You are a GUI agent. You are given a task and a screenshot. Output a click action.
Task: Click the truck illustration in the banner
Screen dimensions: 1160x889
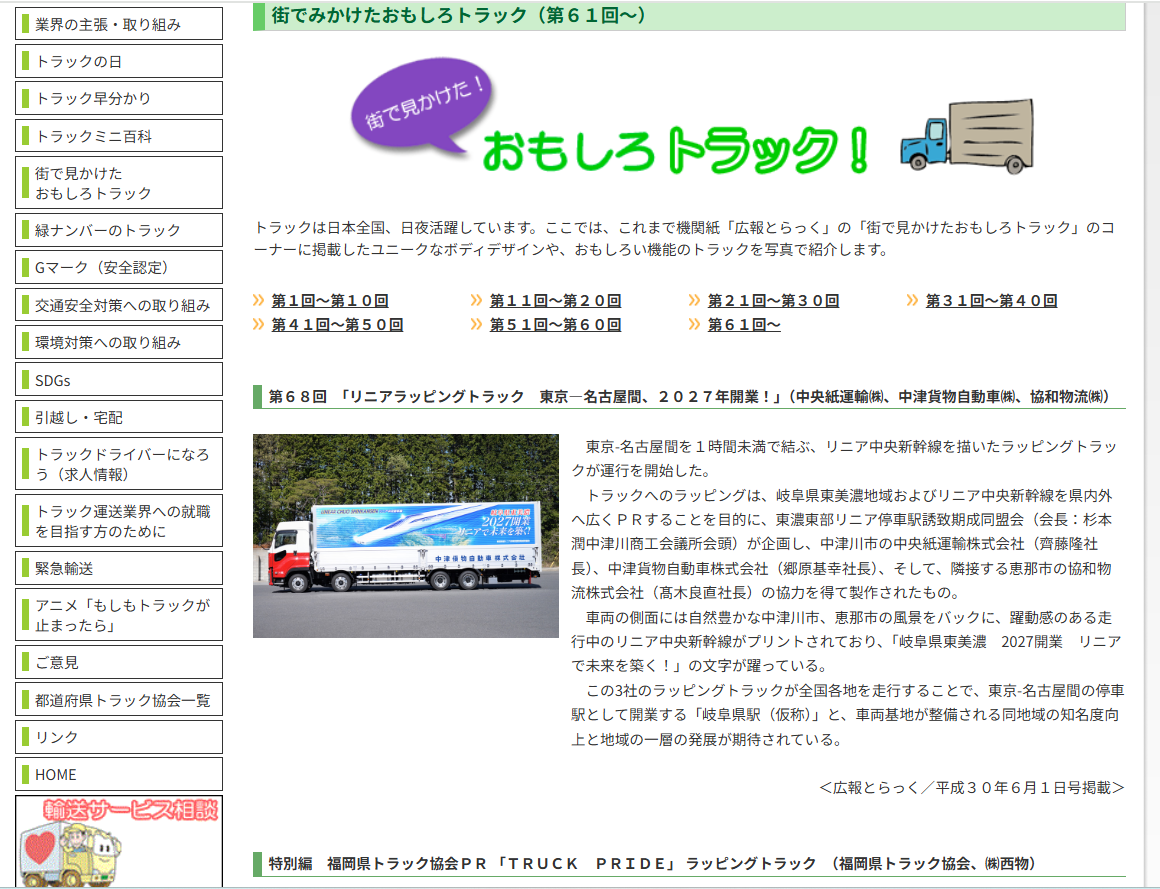pos(966,138)
